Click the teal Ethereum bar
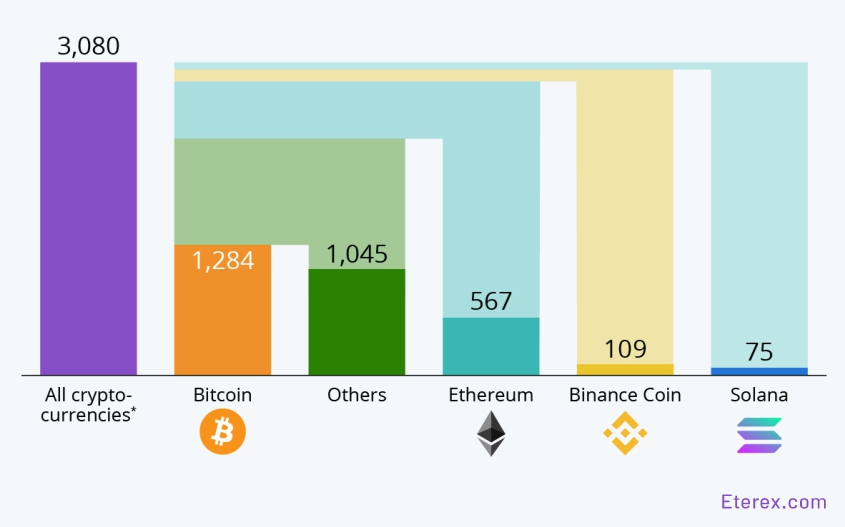845x527 pixels. tap(490, 346)
